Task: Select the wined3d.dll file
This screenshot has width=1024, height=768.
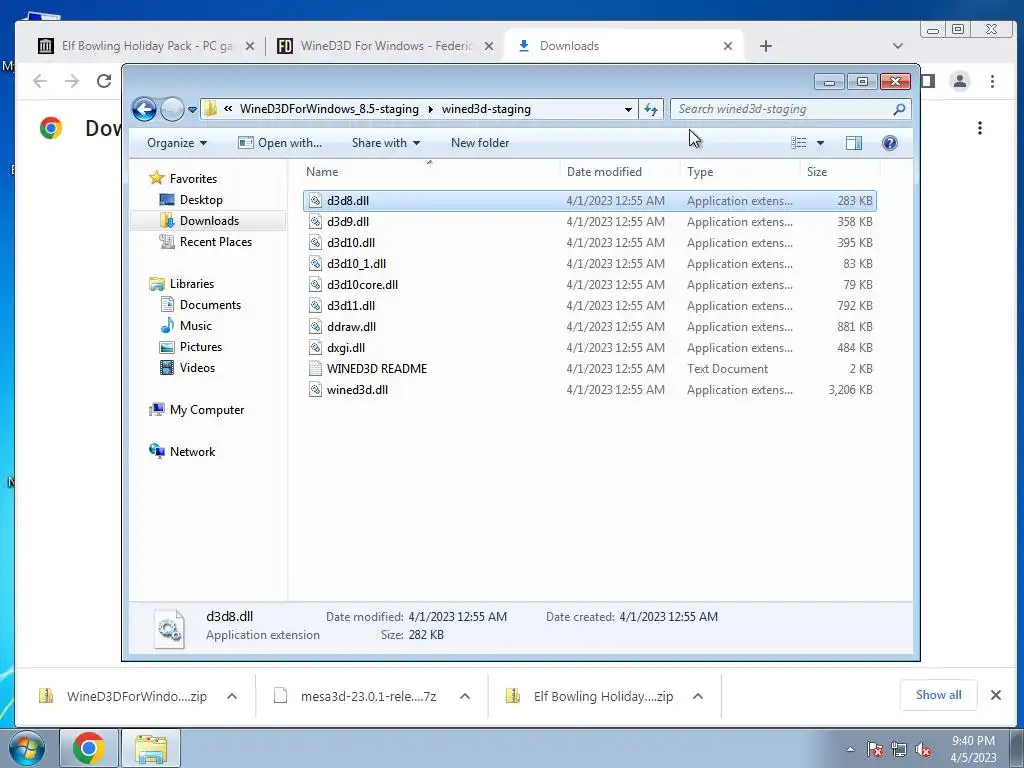Action: 590,389
